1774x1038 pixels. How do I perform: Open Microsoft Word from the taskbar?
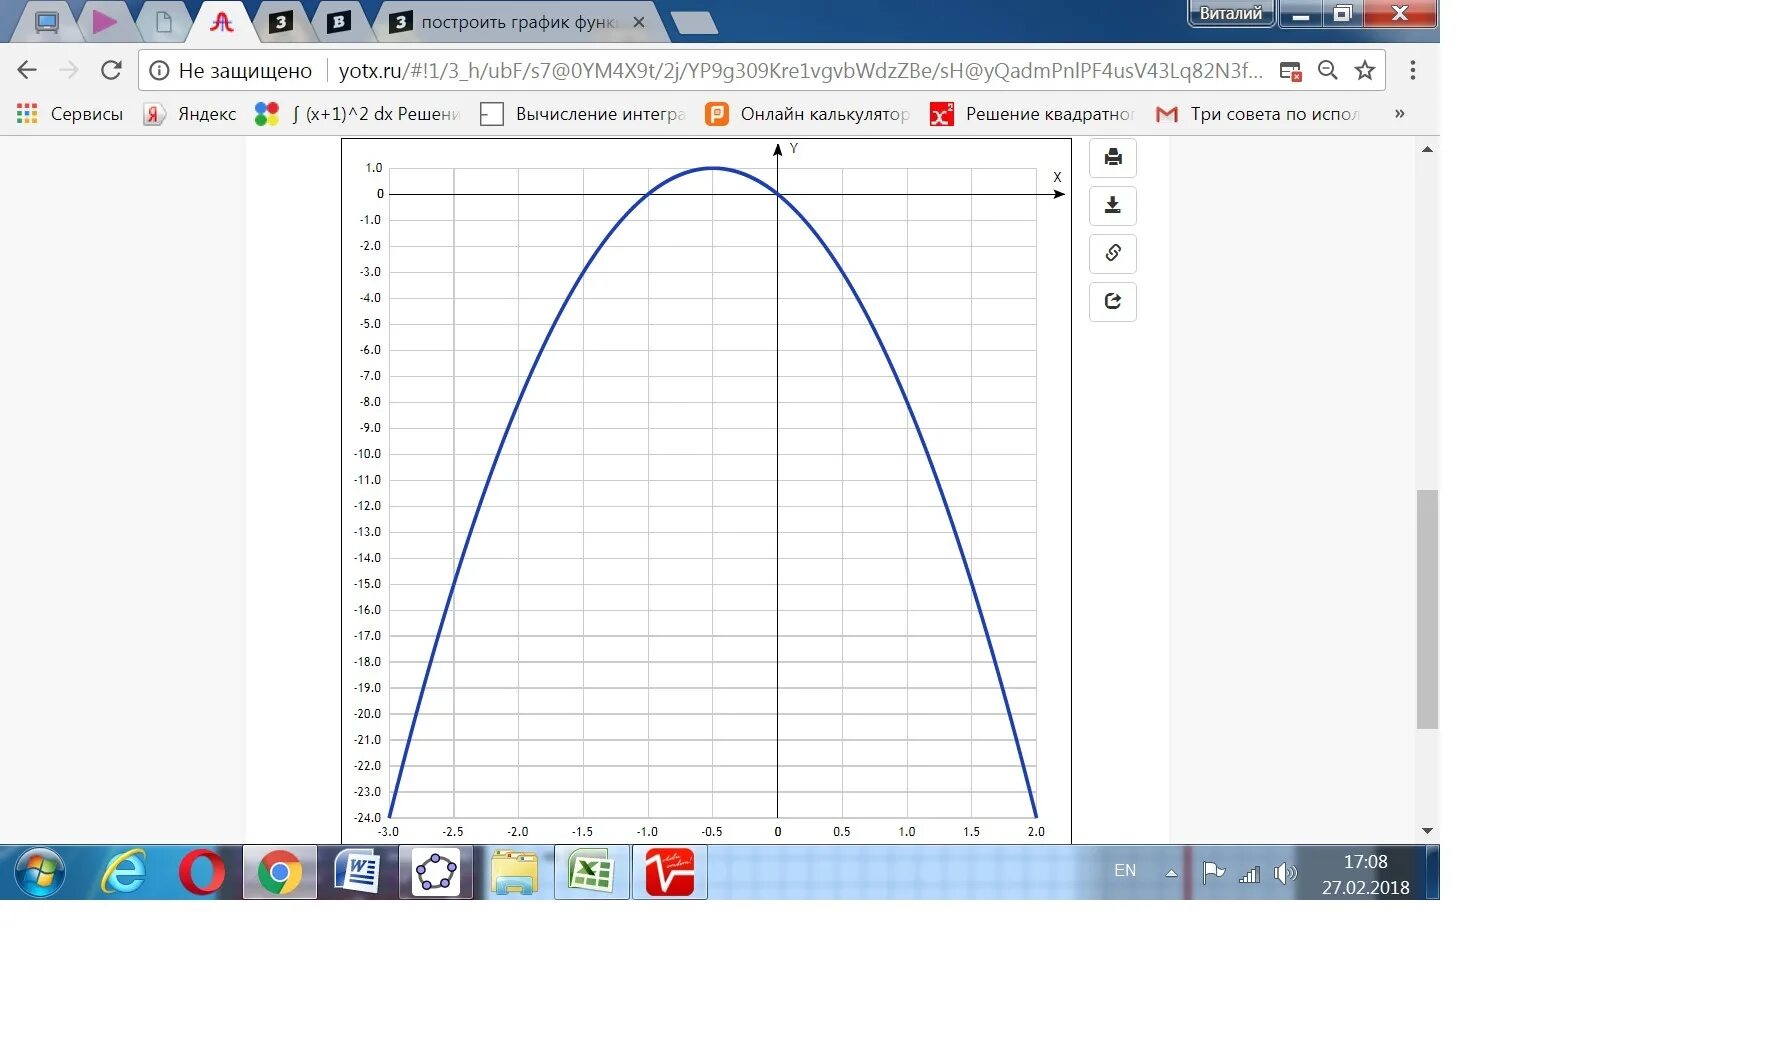[x=358, y=872]
